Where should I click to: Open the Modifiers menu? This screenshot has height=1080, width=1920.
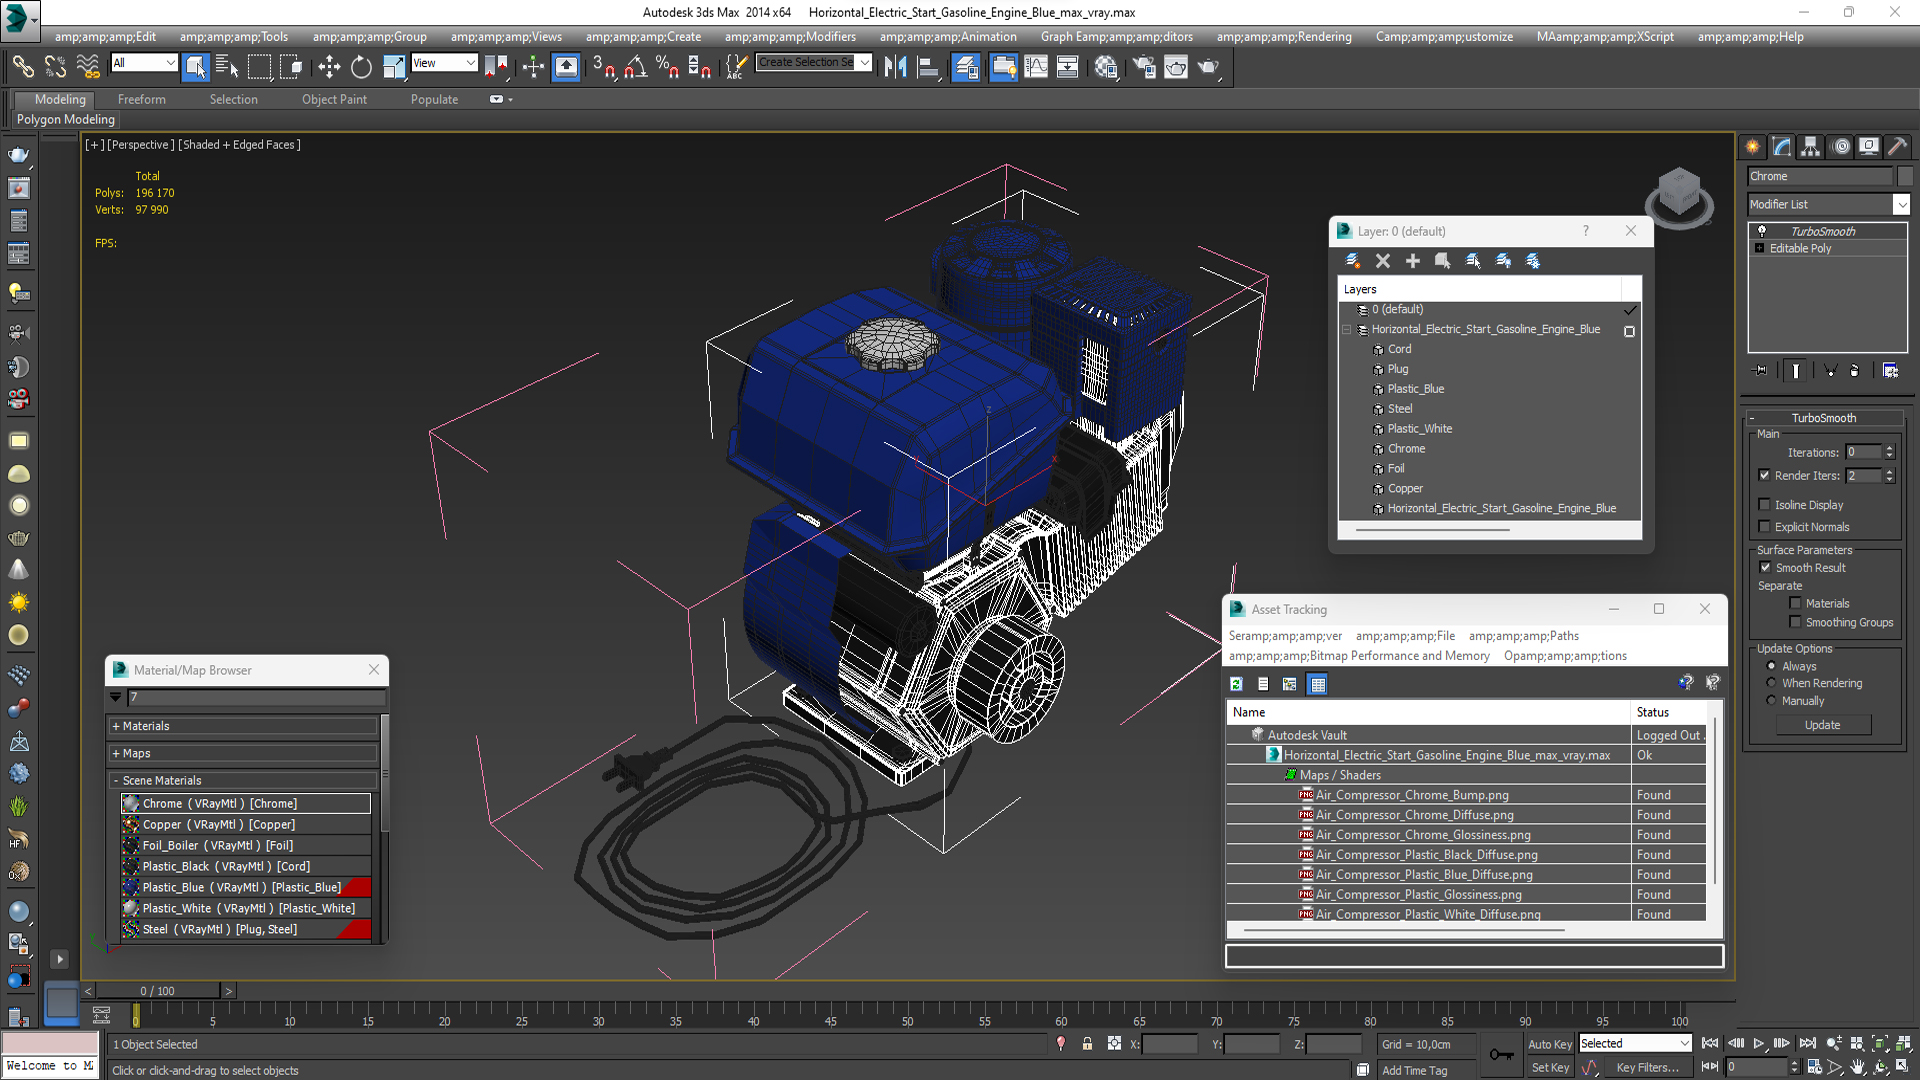(790, 37)
